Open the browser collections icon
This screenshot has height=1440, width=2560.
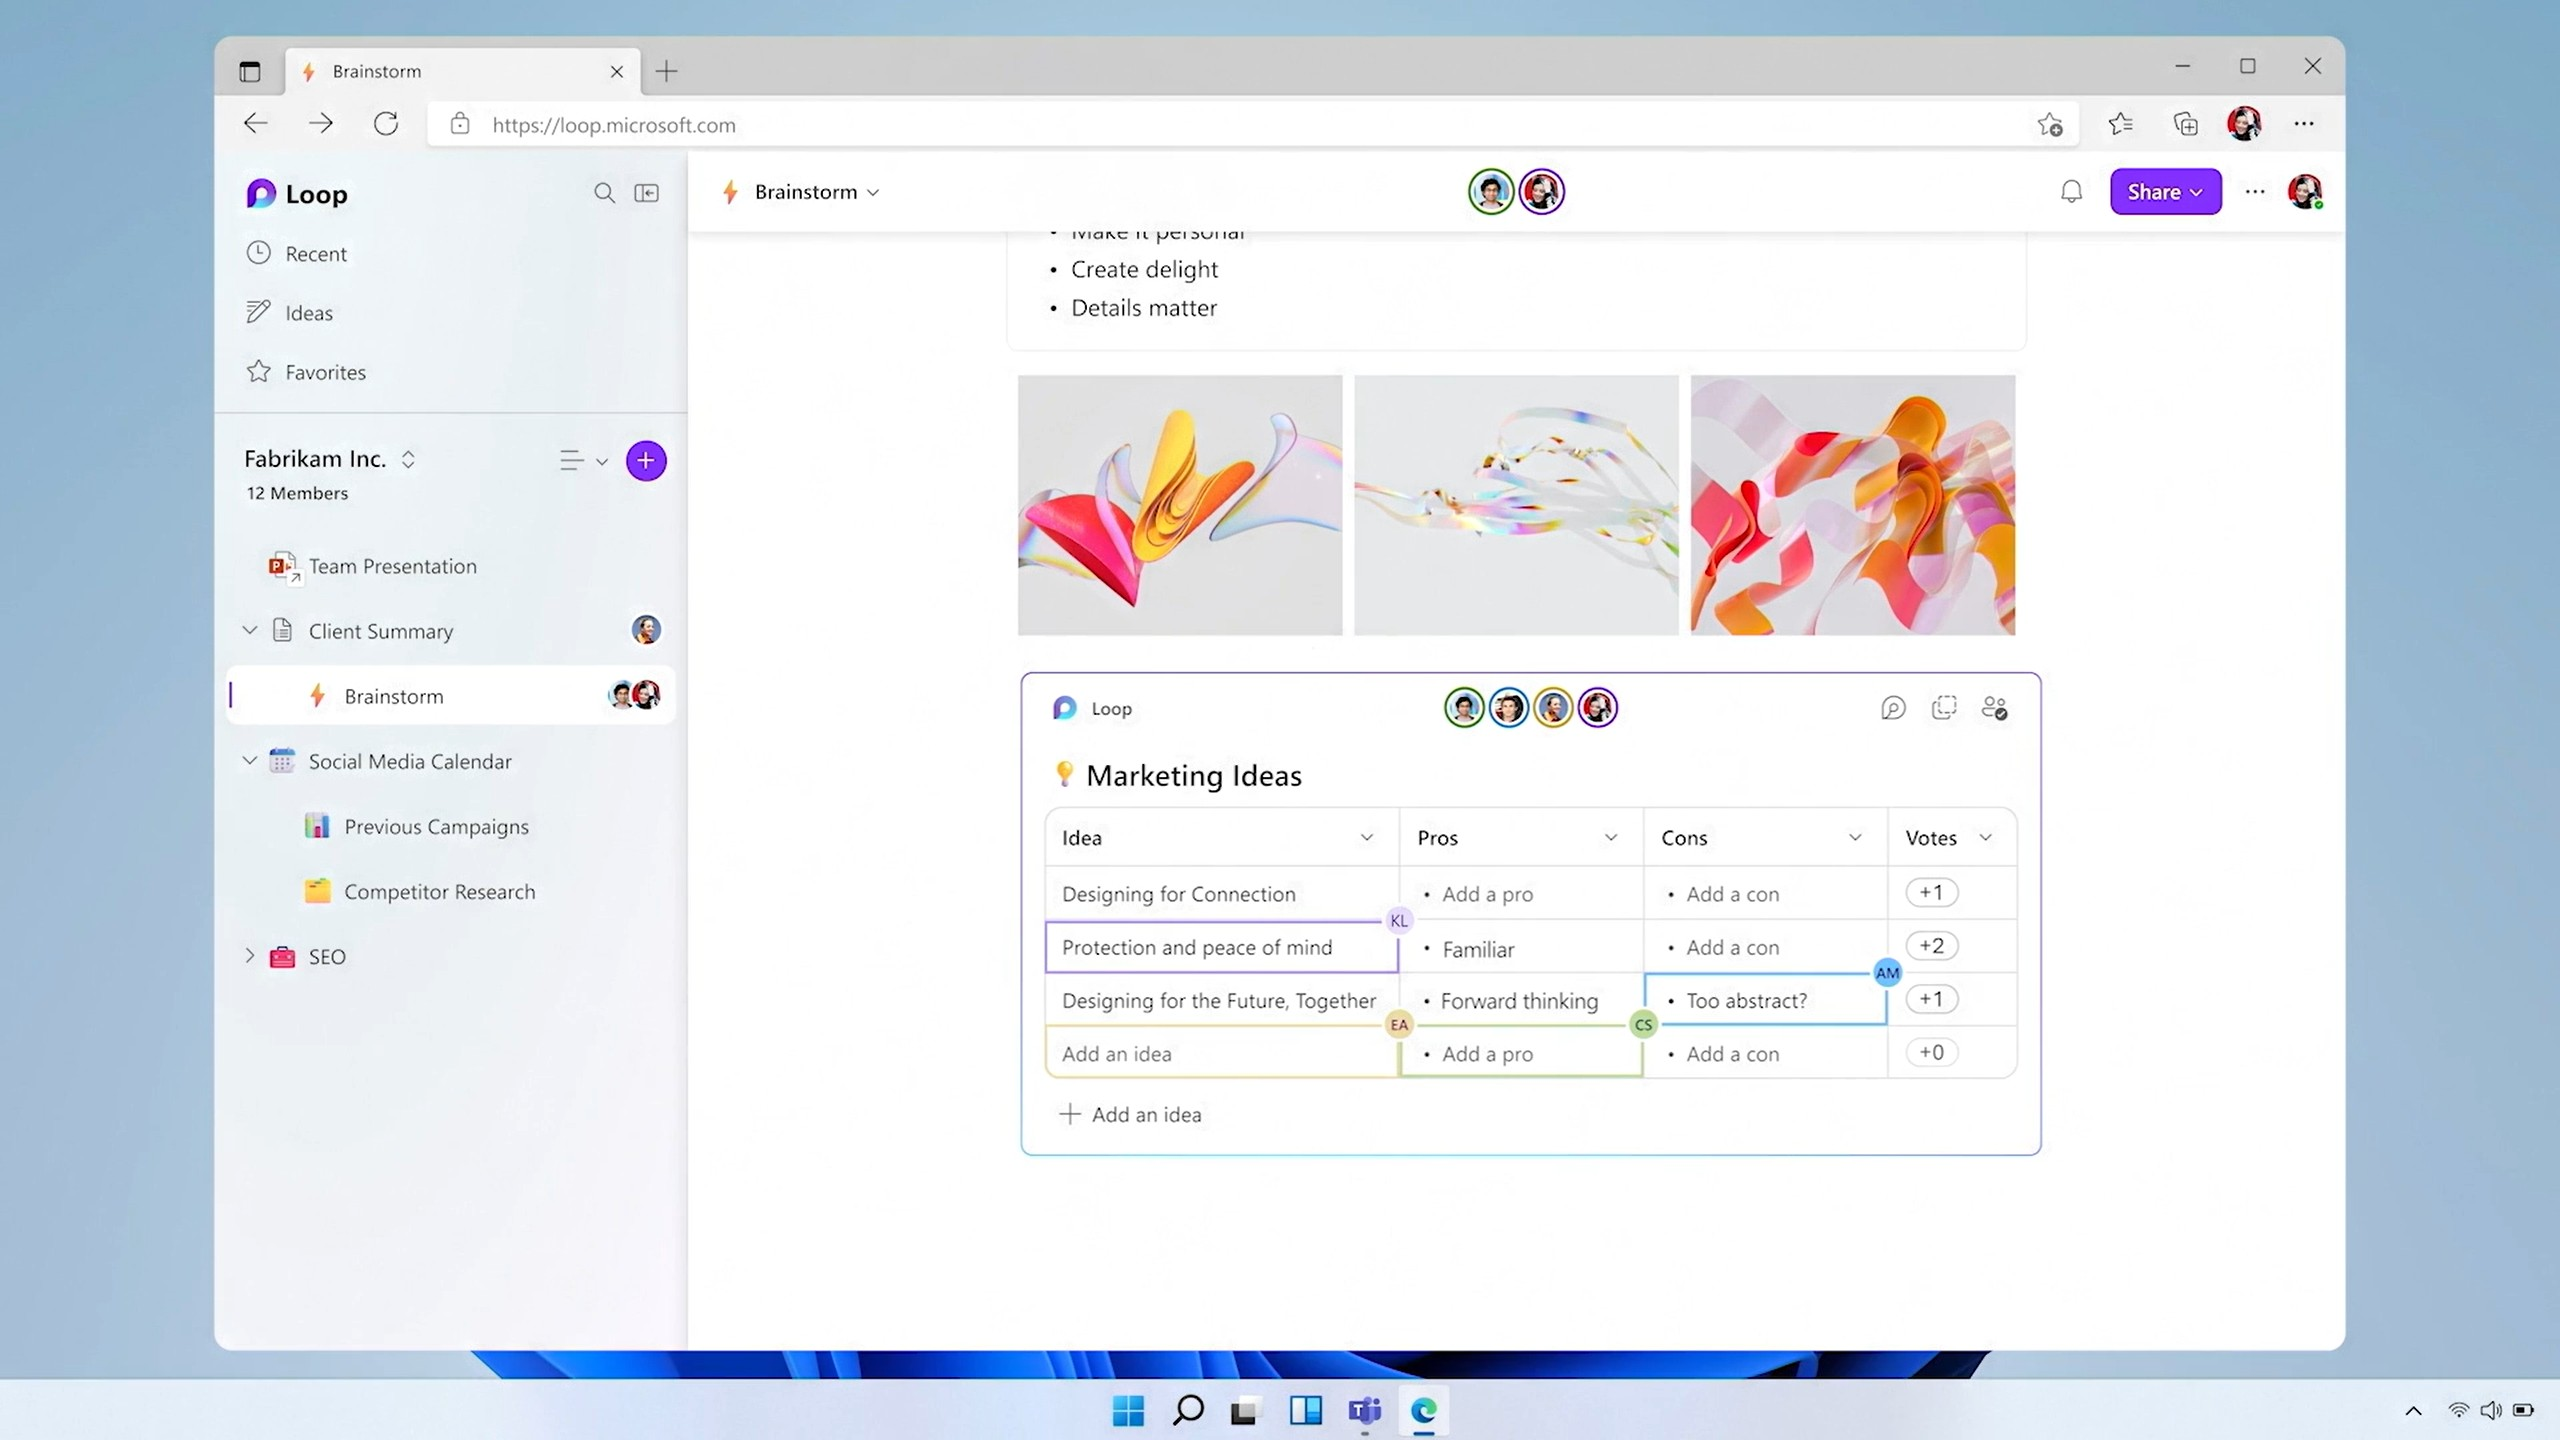2185,124
